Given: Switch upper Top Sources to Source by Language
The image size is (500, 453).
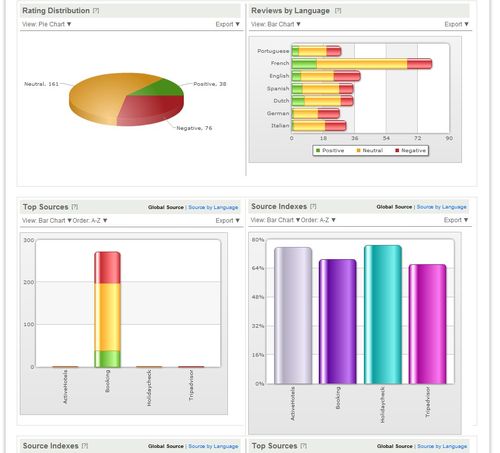Looking at the screenshot, I should tap(213, 207).
